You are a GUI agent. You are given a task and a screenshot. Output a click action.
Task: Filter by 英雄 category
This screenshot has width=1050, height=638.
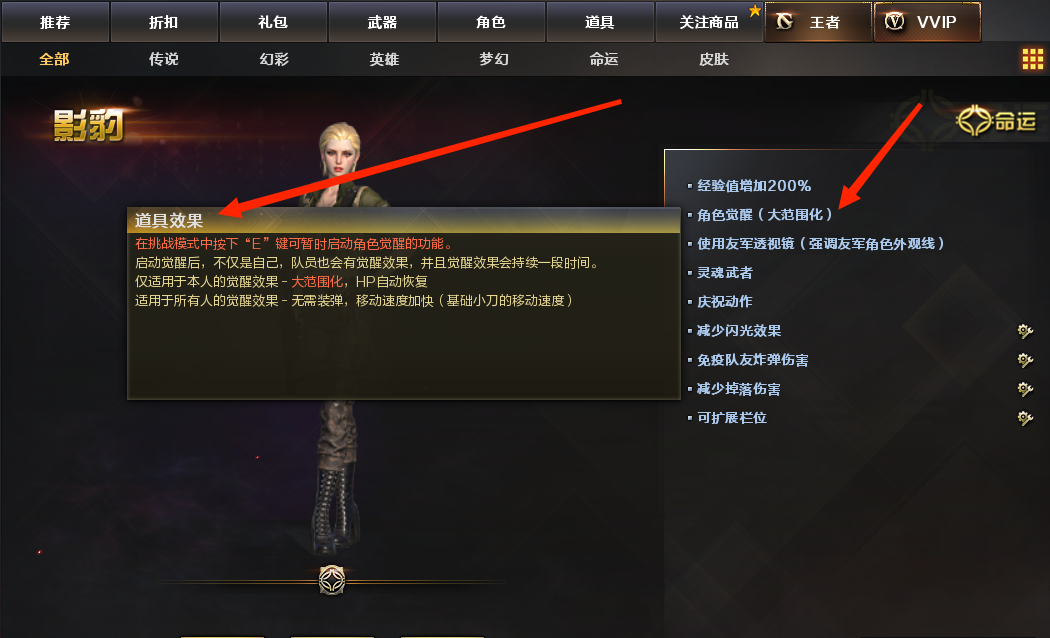pos(384,59)
